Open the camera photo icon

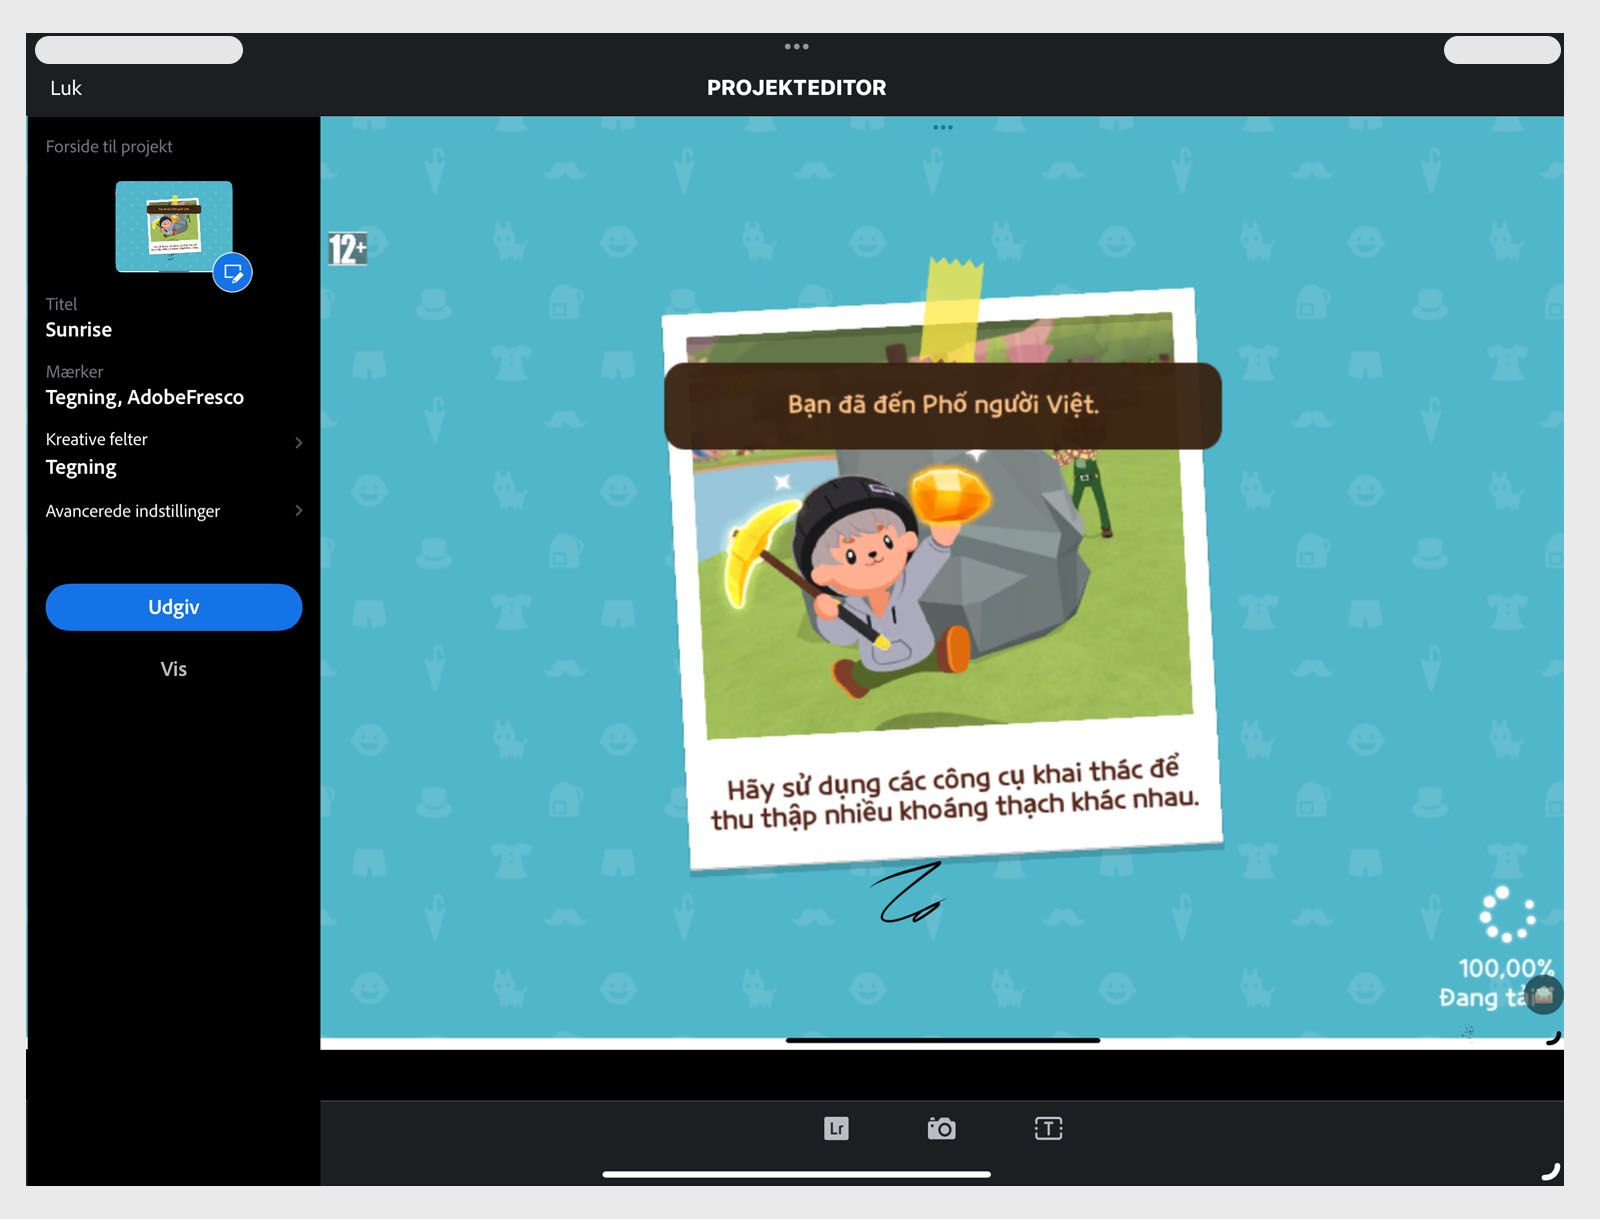pyautogui.click(x=941, y=1128)
